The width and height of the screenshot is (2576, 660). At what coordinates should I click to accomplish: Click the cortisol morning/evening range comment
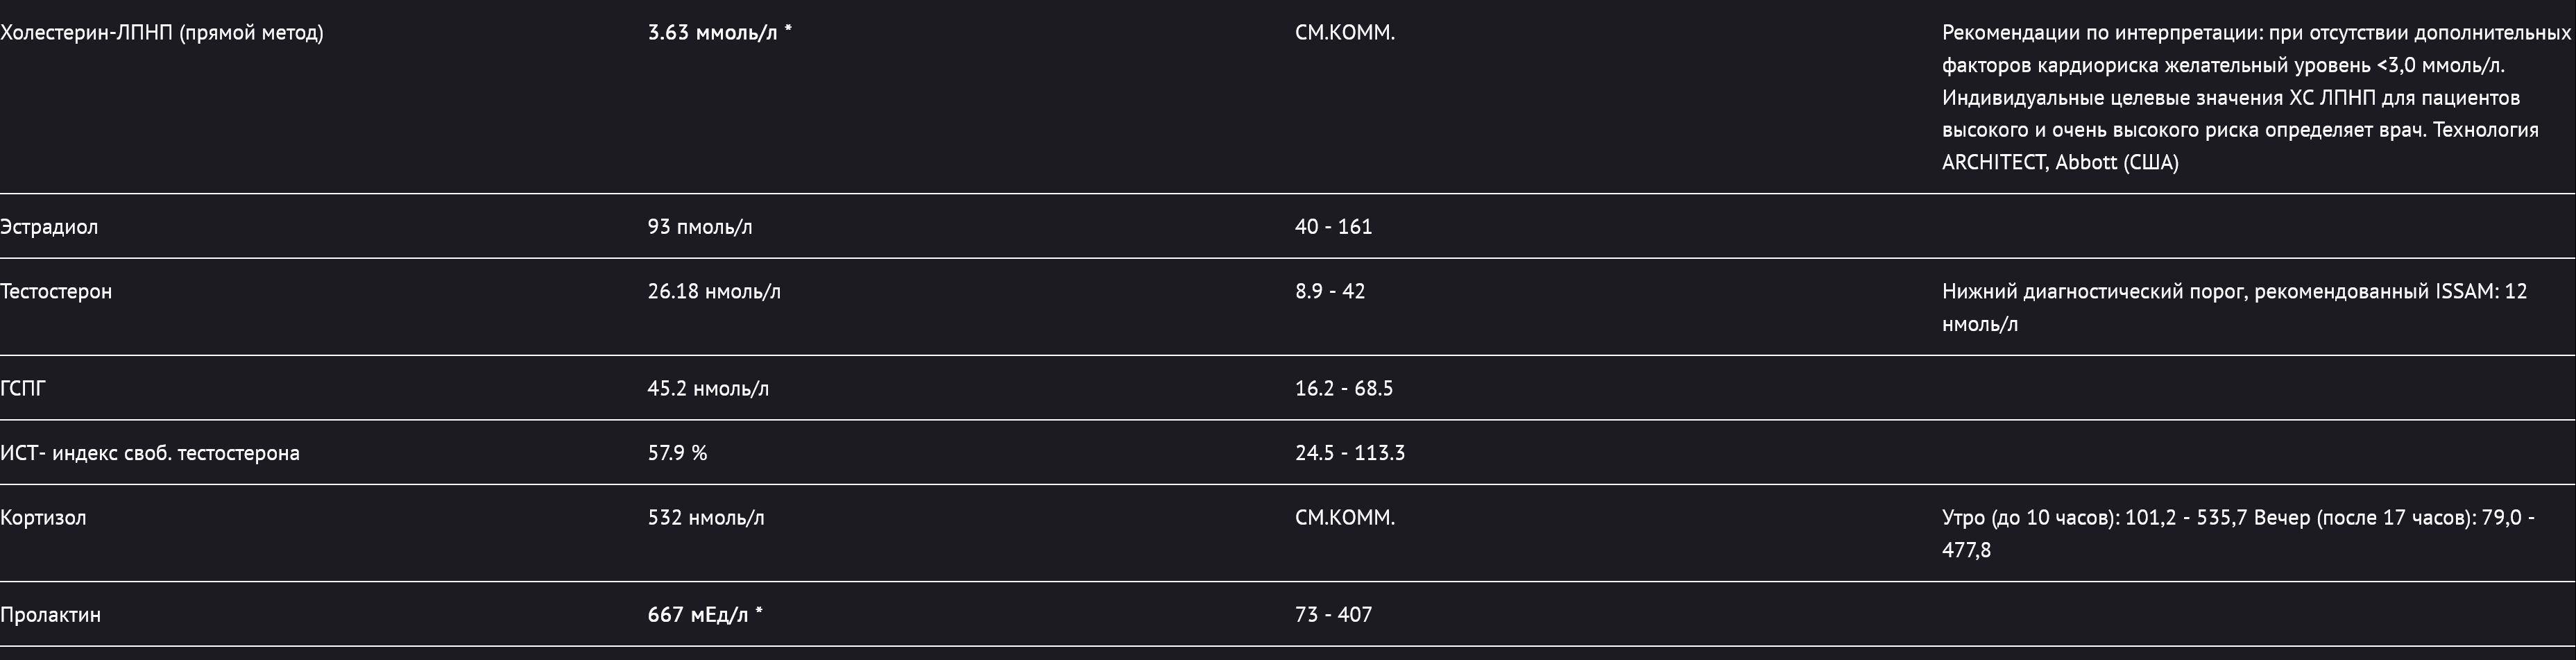[x=2239, y=534]
